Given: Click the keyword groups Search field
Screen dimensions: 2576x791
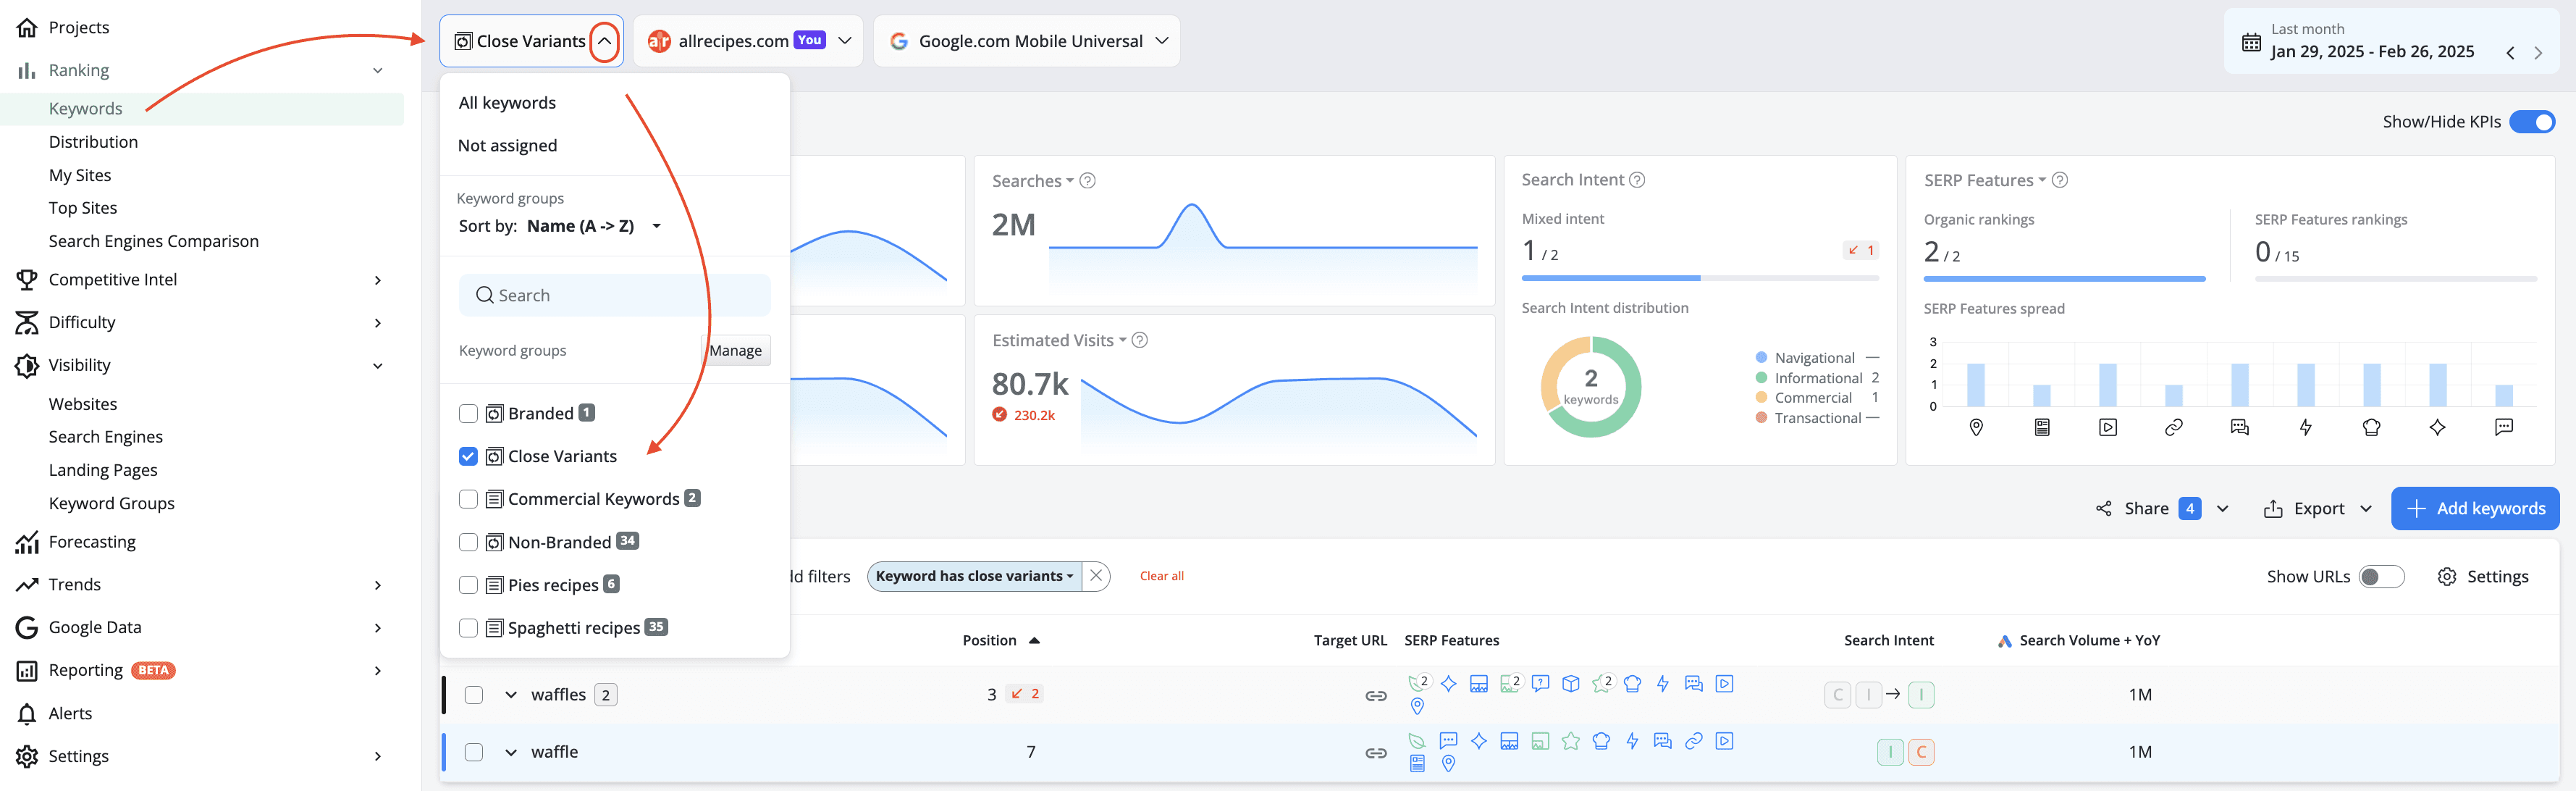Looking at the screenshot, I should 615,296.
